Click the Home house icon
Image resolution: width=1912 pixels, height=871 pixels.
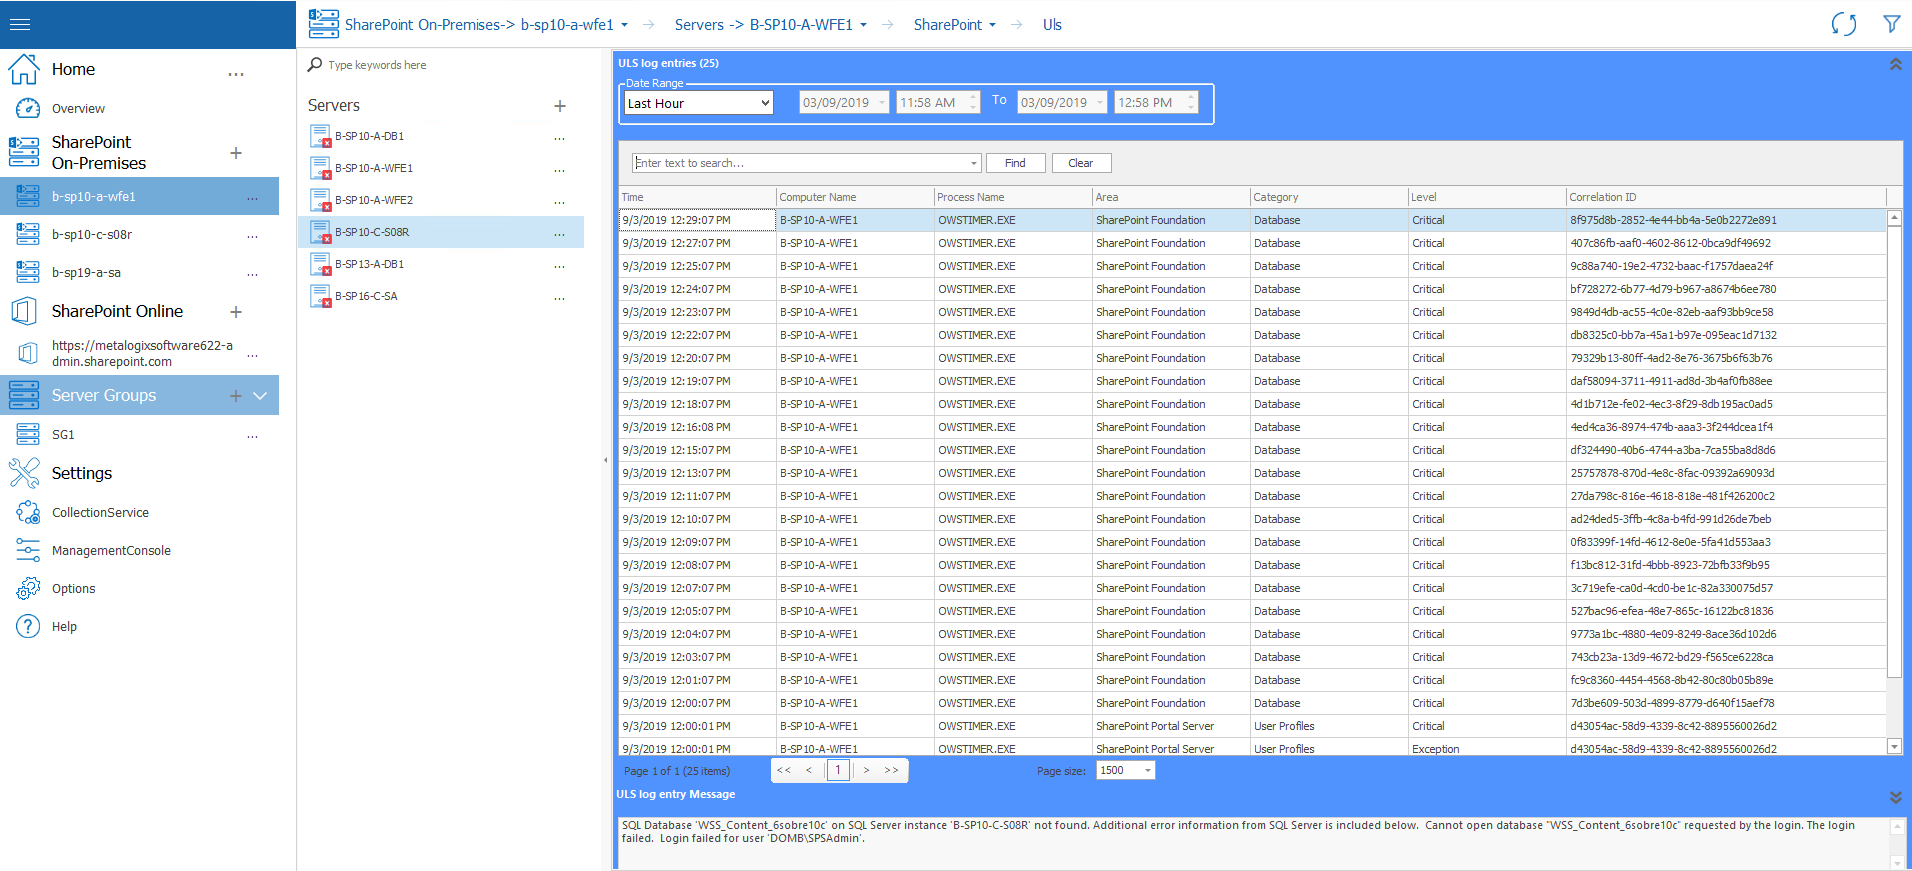click(24, 69)
